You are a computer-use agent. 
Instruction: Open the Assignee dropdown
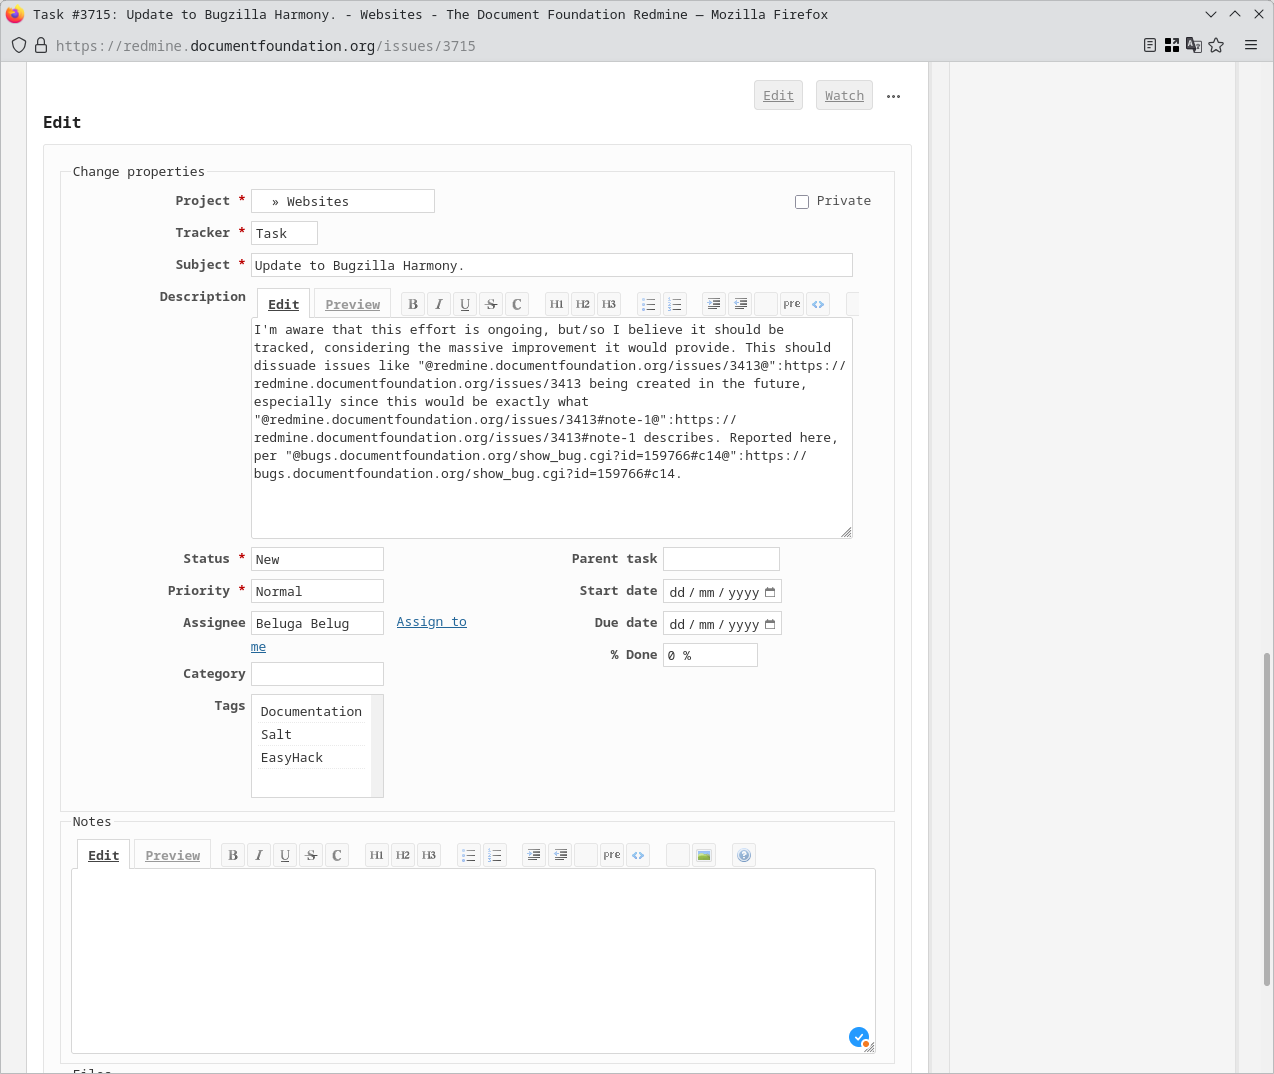[x=317, y=623]
